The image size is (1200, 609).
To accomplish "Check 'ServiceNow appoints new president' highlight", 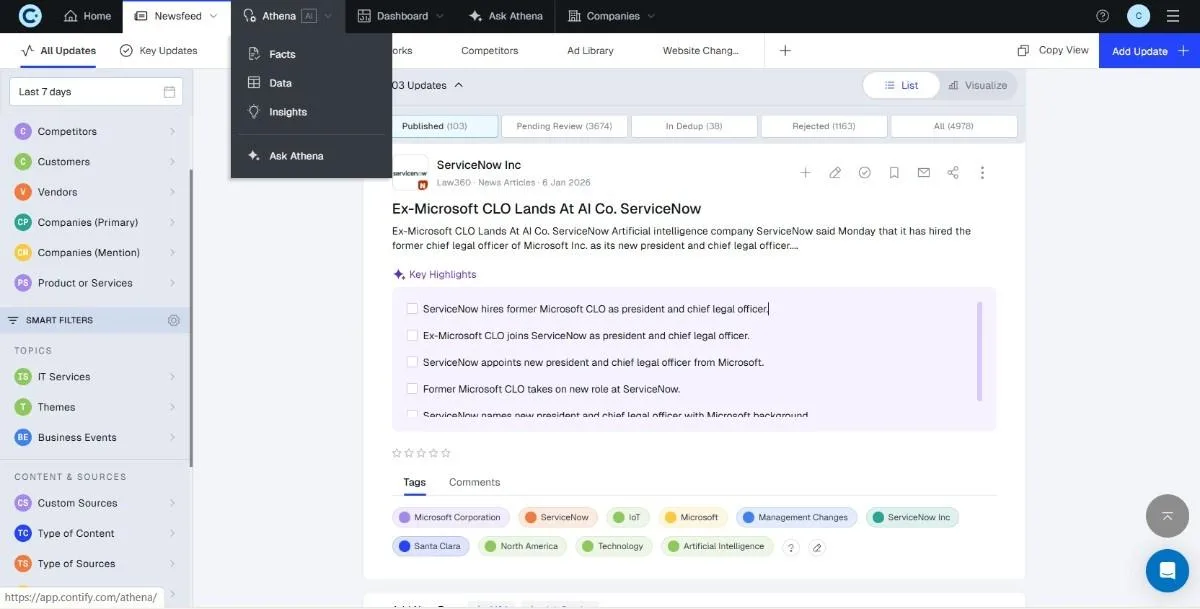I will [x=412, y=362].
